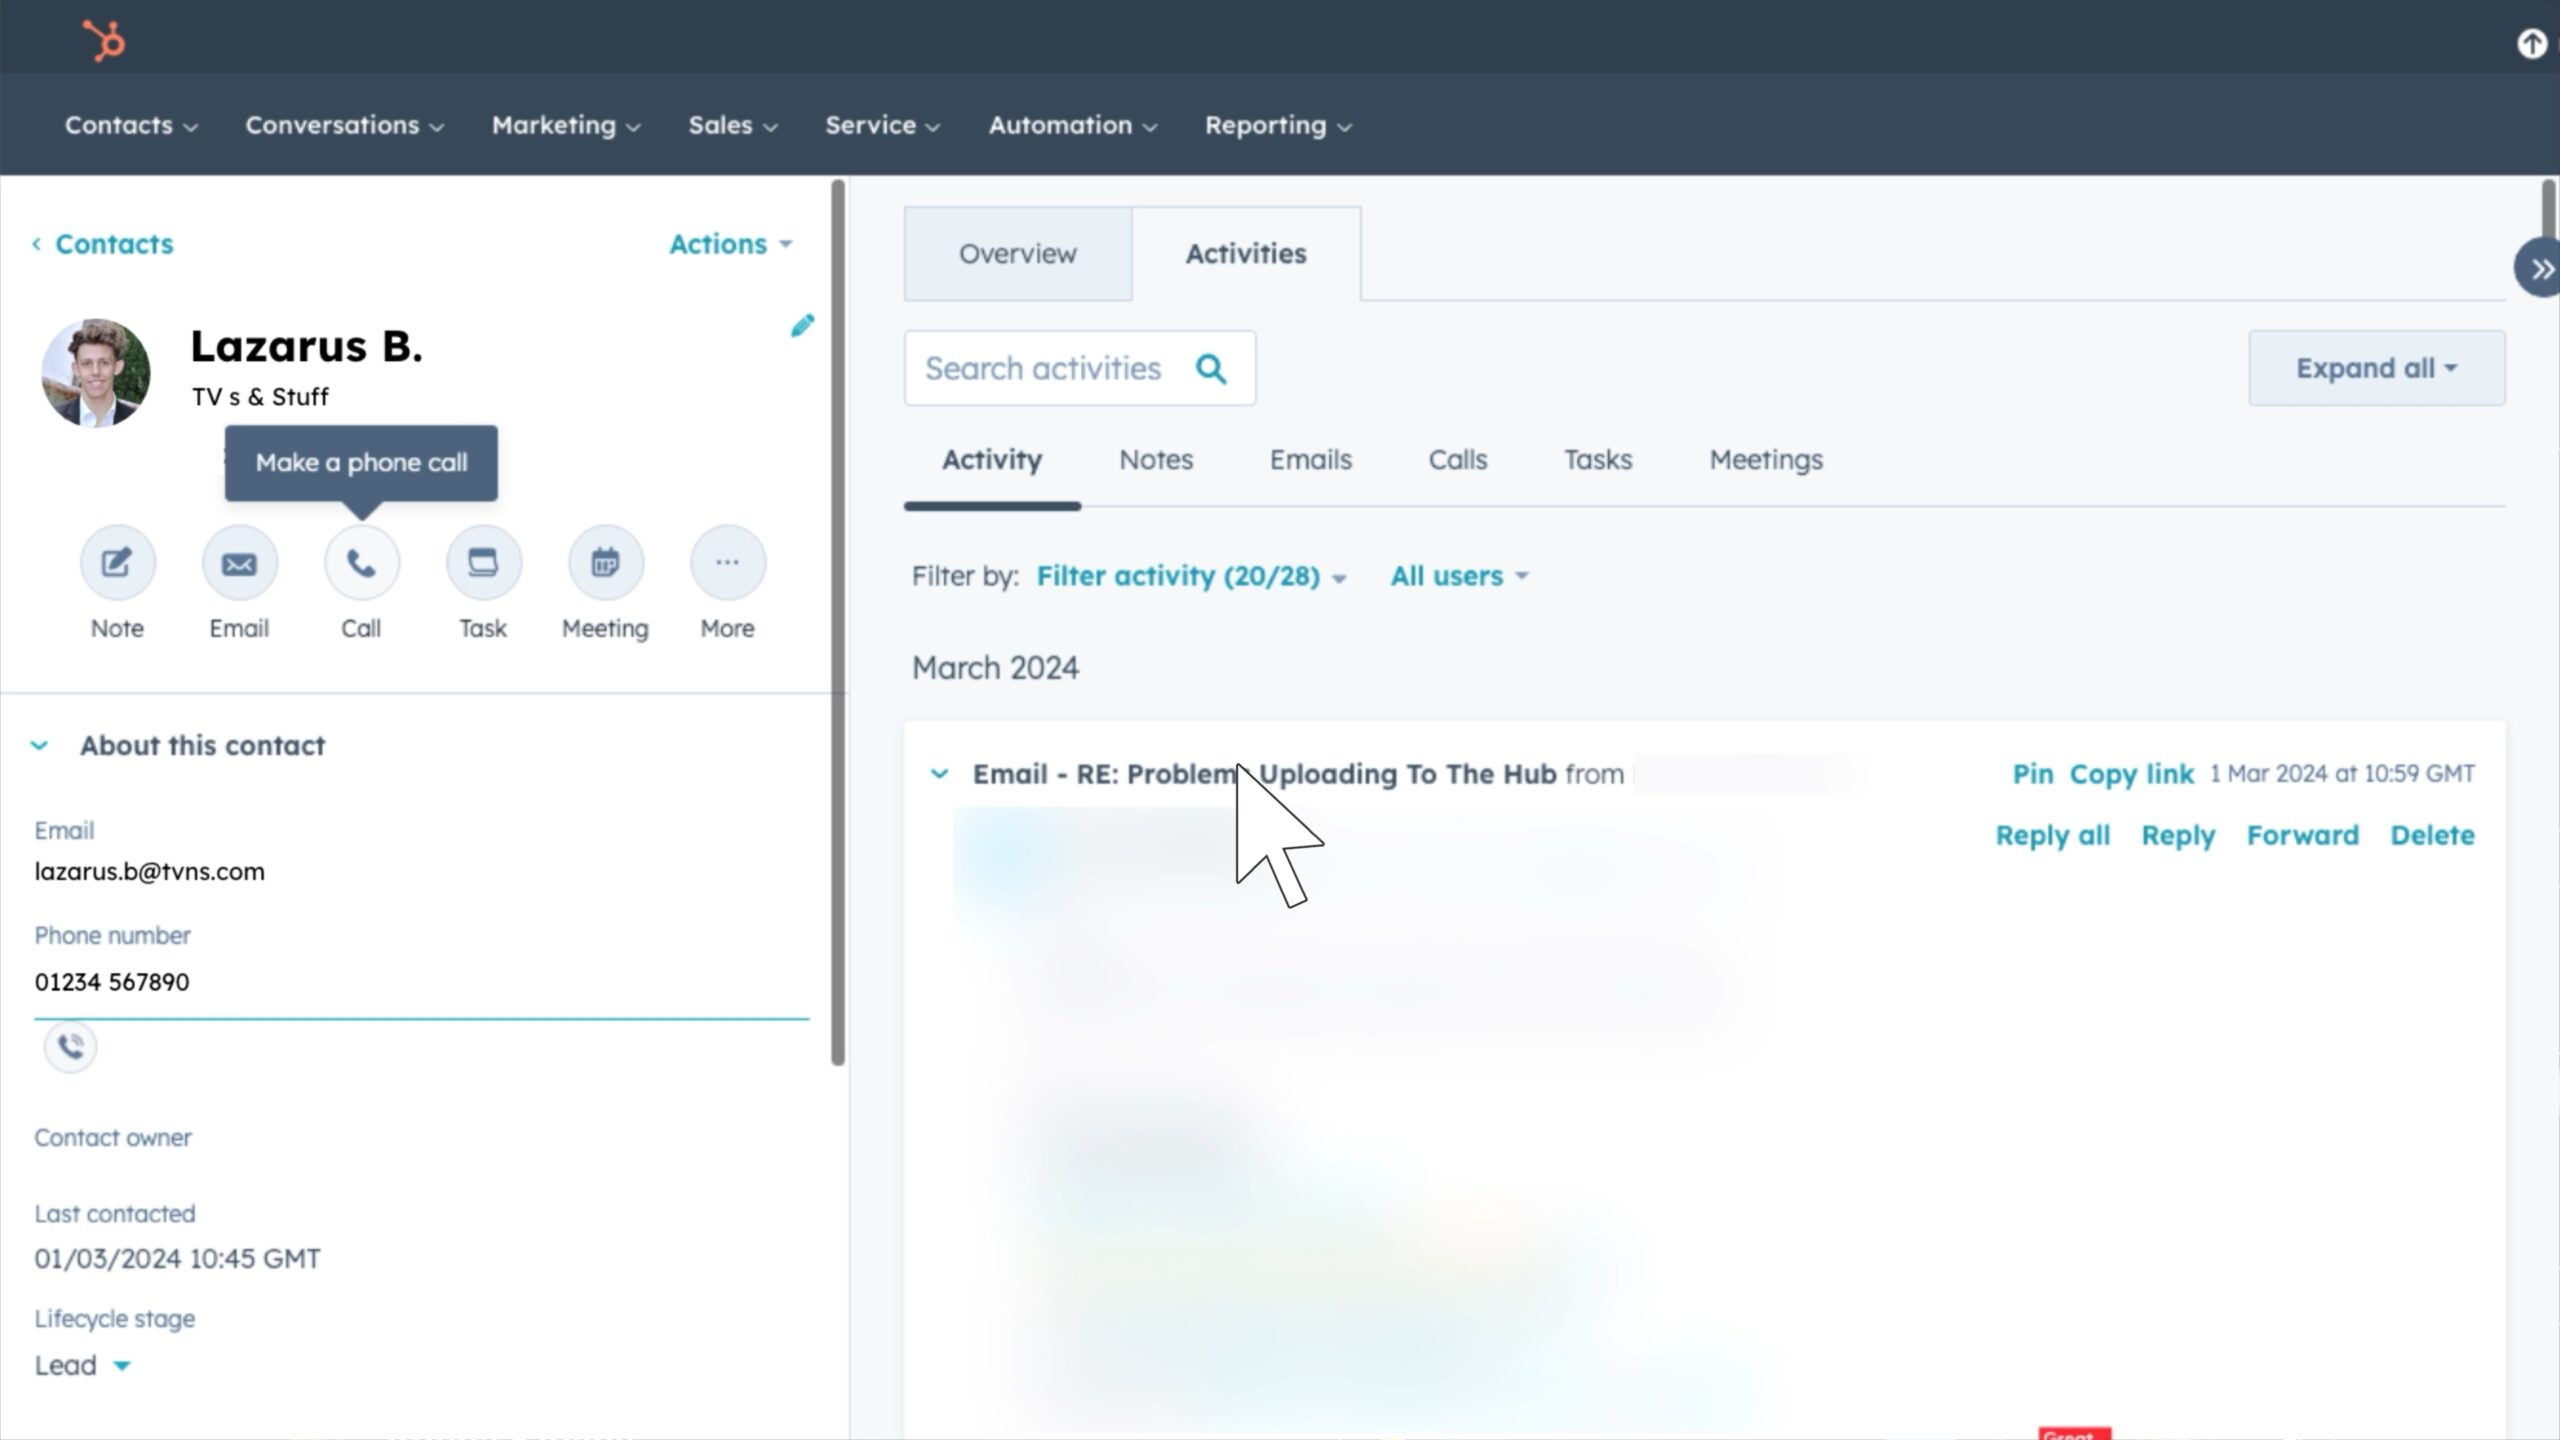The width and height of the screenshot is (2560, 1440).
Task: Expand the right sidebar with double-chevron button
Action: click(x=2540, y=269)
